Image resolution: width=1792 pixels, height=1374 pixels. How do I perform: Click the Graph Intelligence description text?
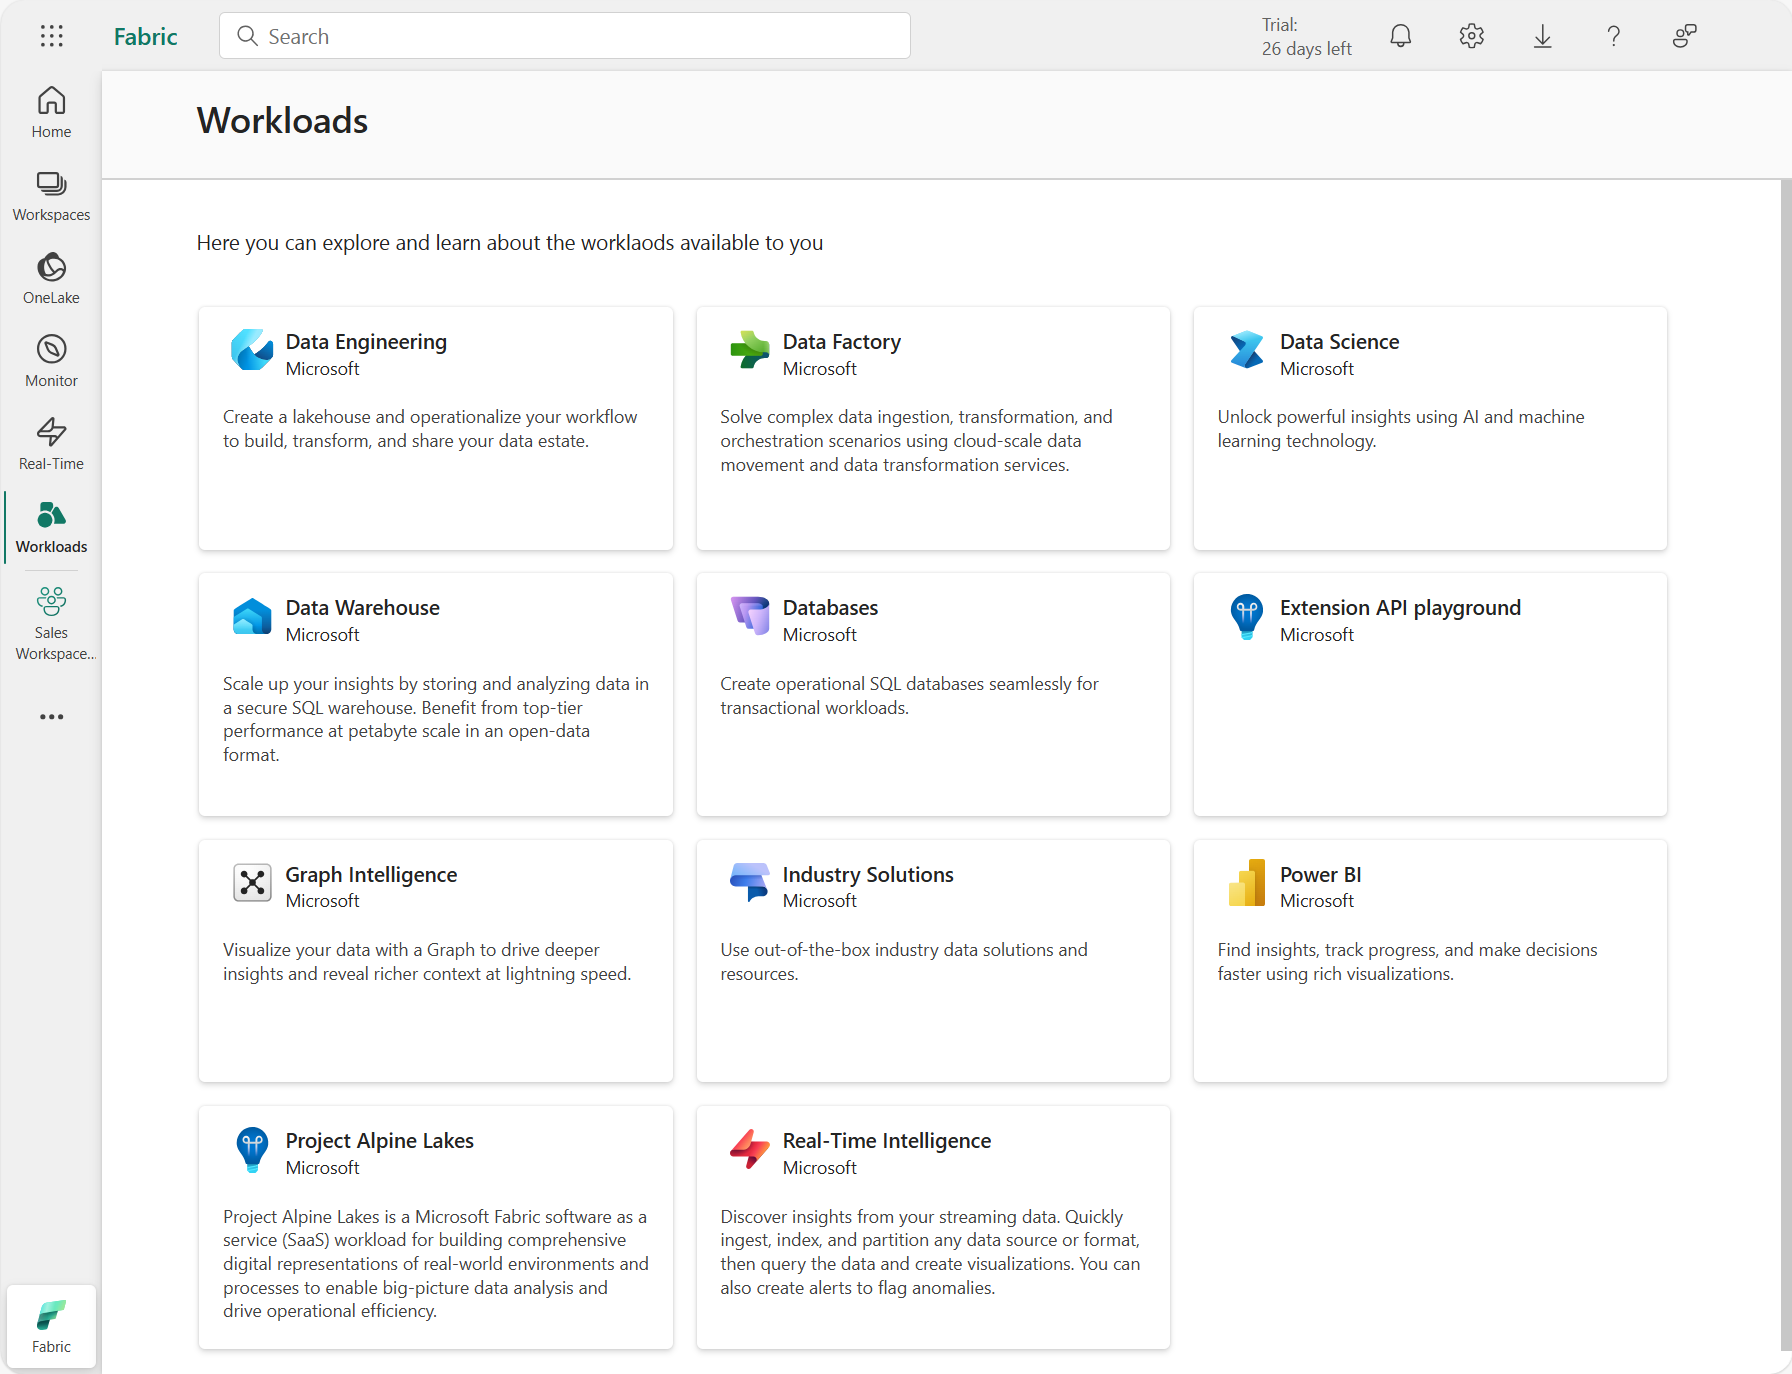427,962
